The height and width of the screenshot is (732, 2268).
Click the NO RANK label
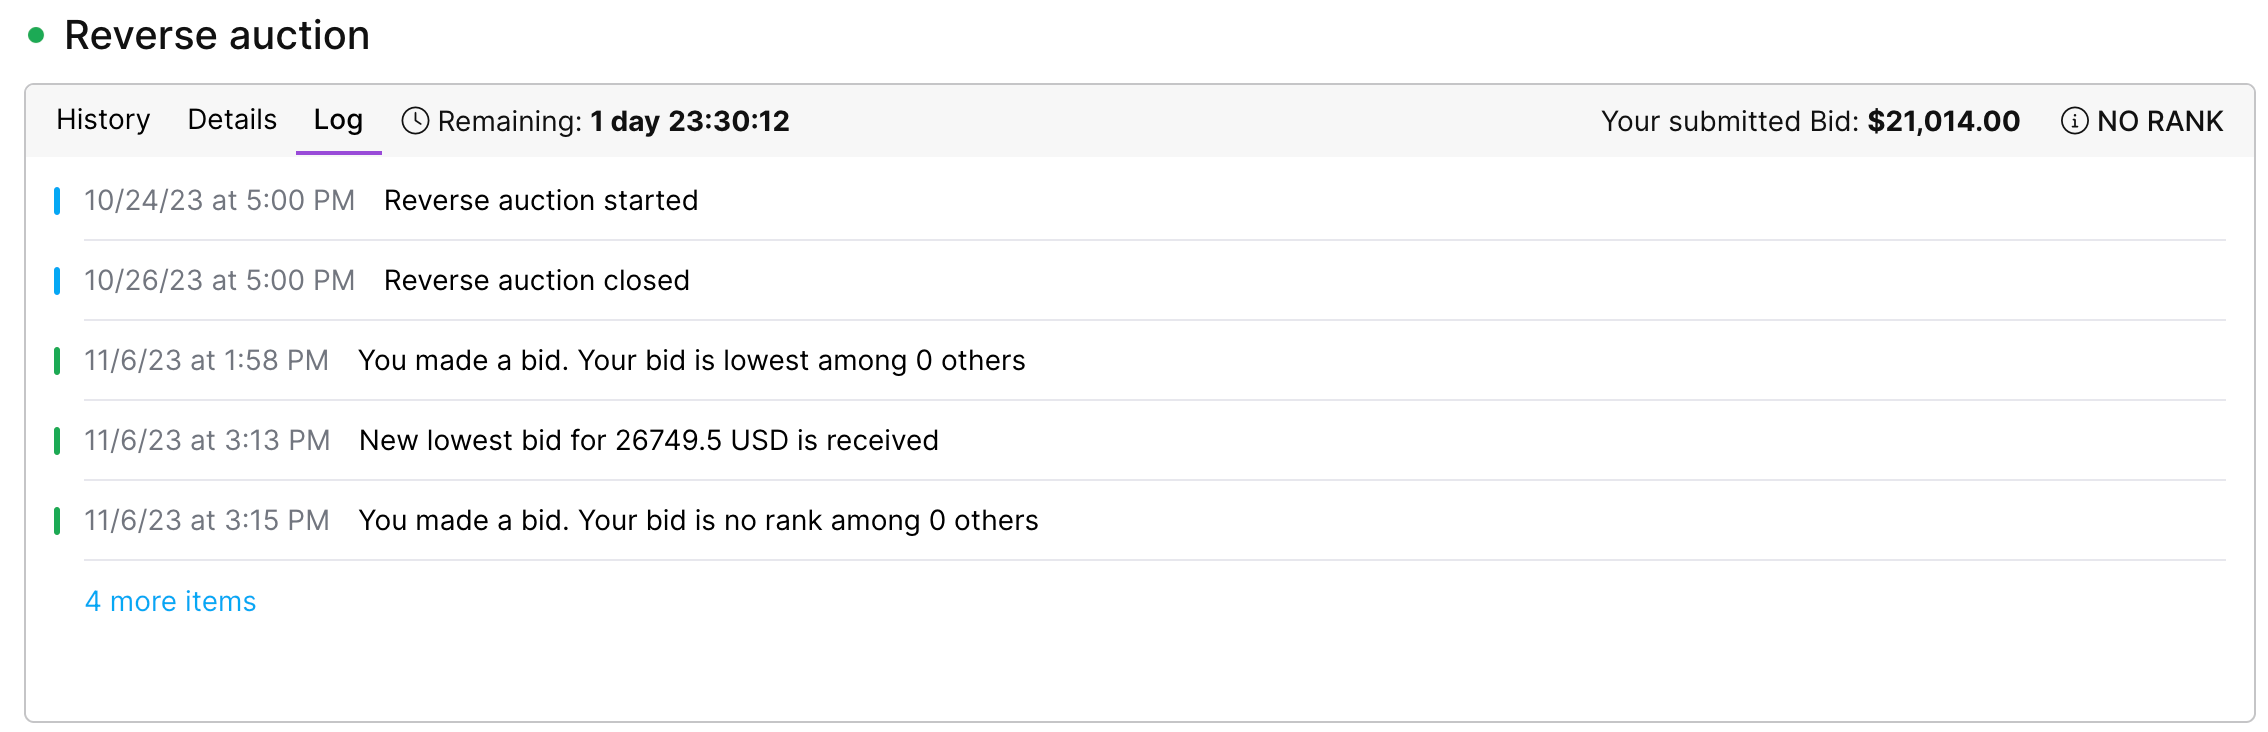[2159, 121]
